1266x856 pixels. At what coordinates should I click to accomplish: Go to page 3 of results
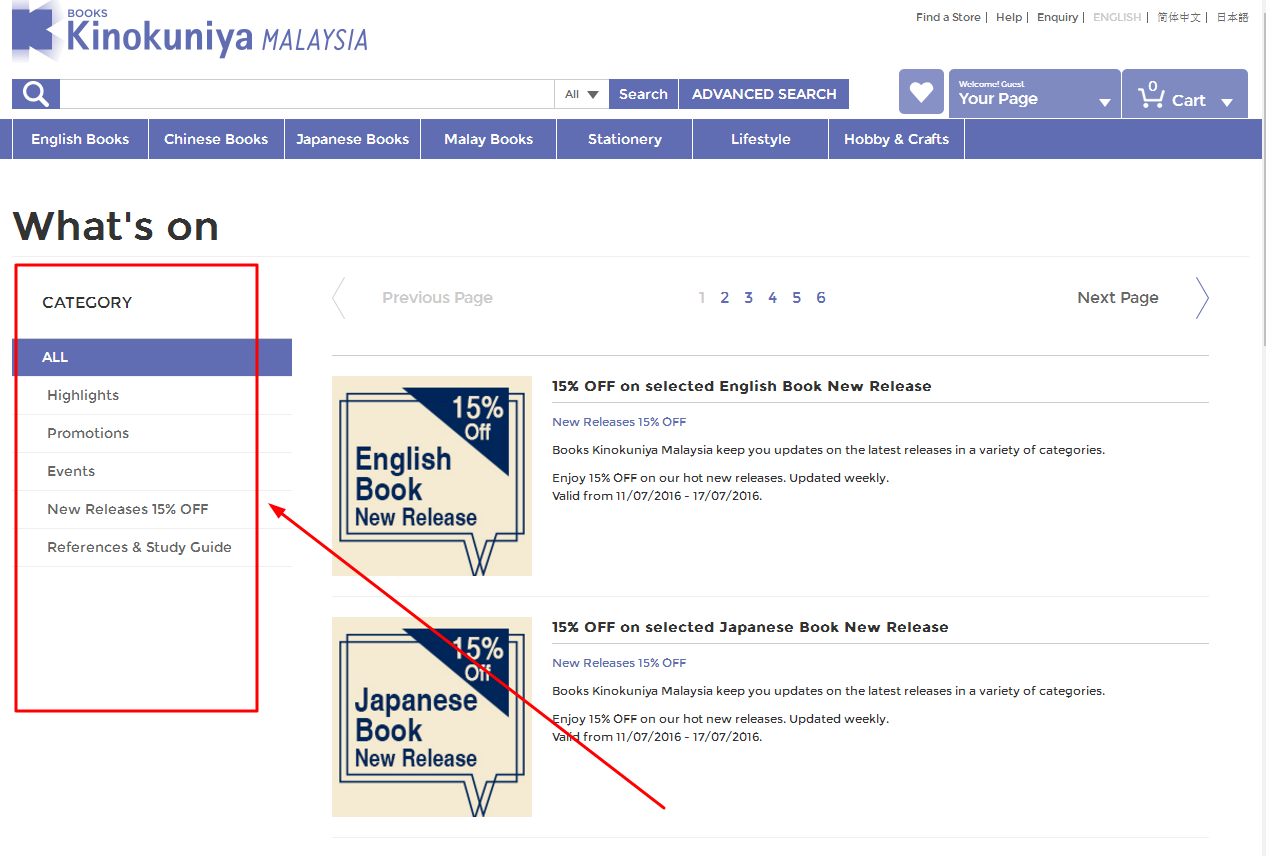pyautogui.click(x=748, y=297)
